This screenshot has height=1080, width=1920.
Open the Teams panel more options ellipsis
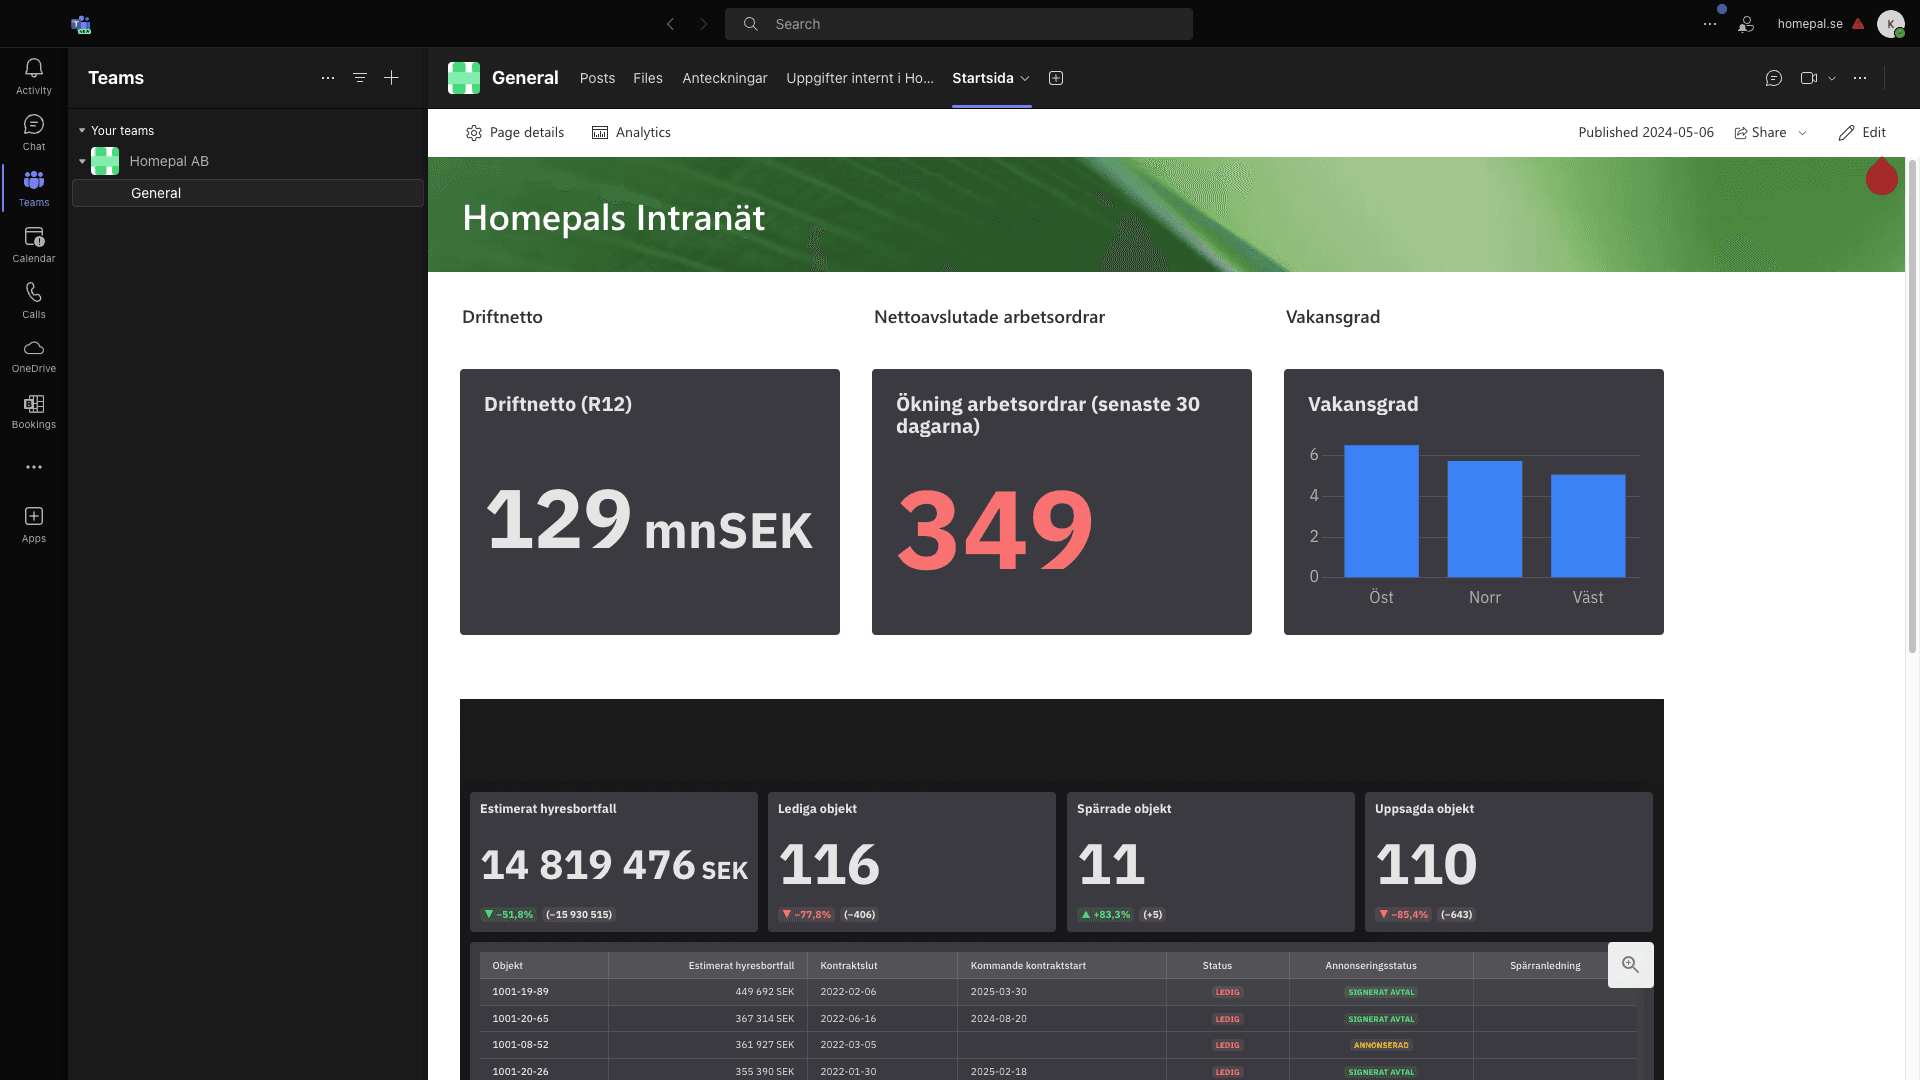328,78
